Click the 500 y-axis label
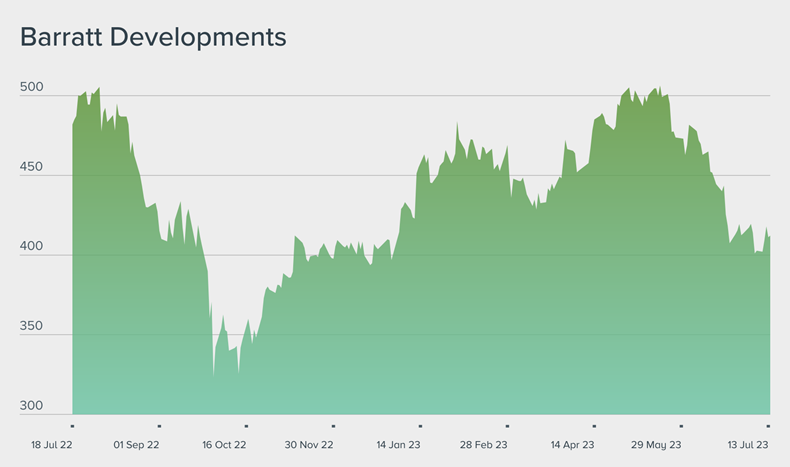Image resolution: width=790 pixels, height=467 pixels. (x=32, y=88)
